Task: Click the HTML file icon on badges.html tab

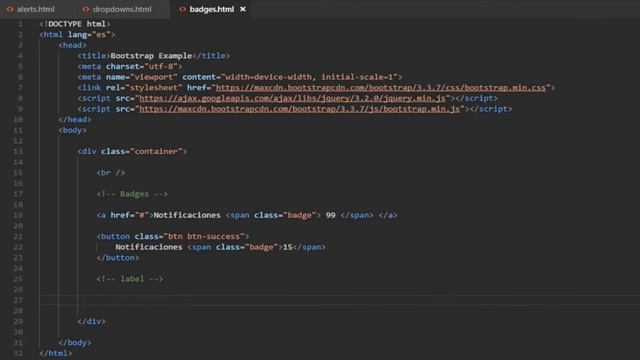Action: pos(182,9)
